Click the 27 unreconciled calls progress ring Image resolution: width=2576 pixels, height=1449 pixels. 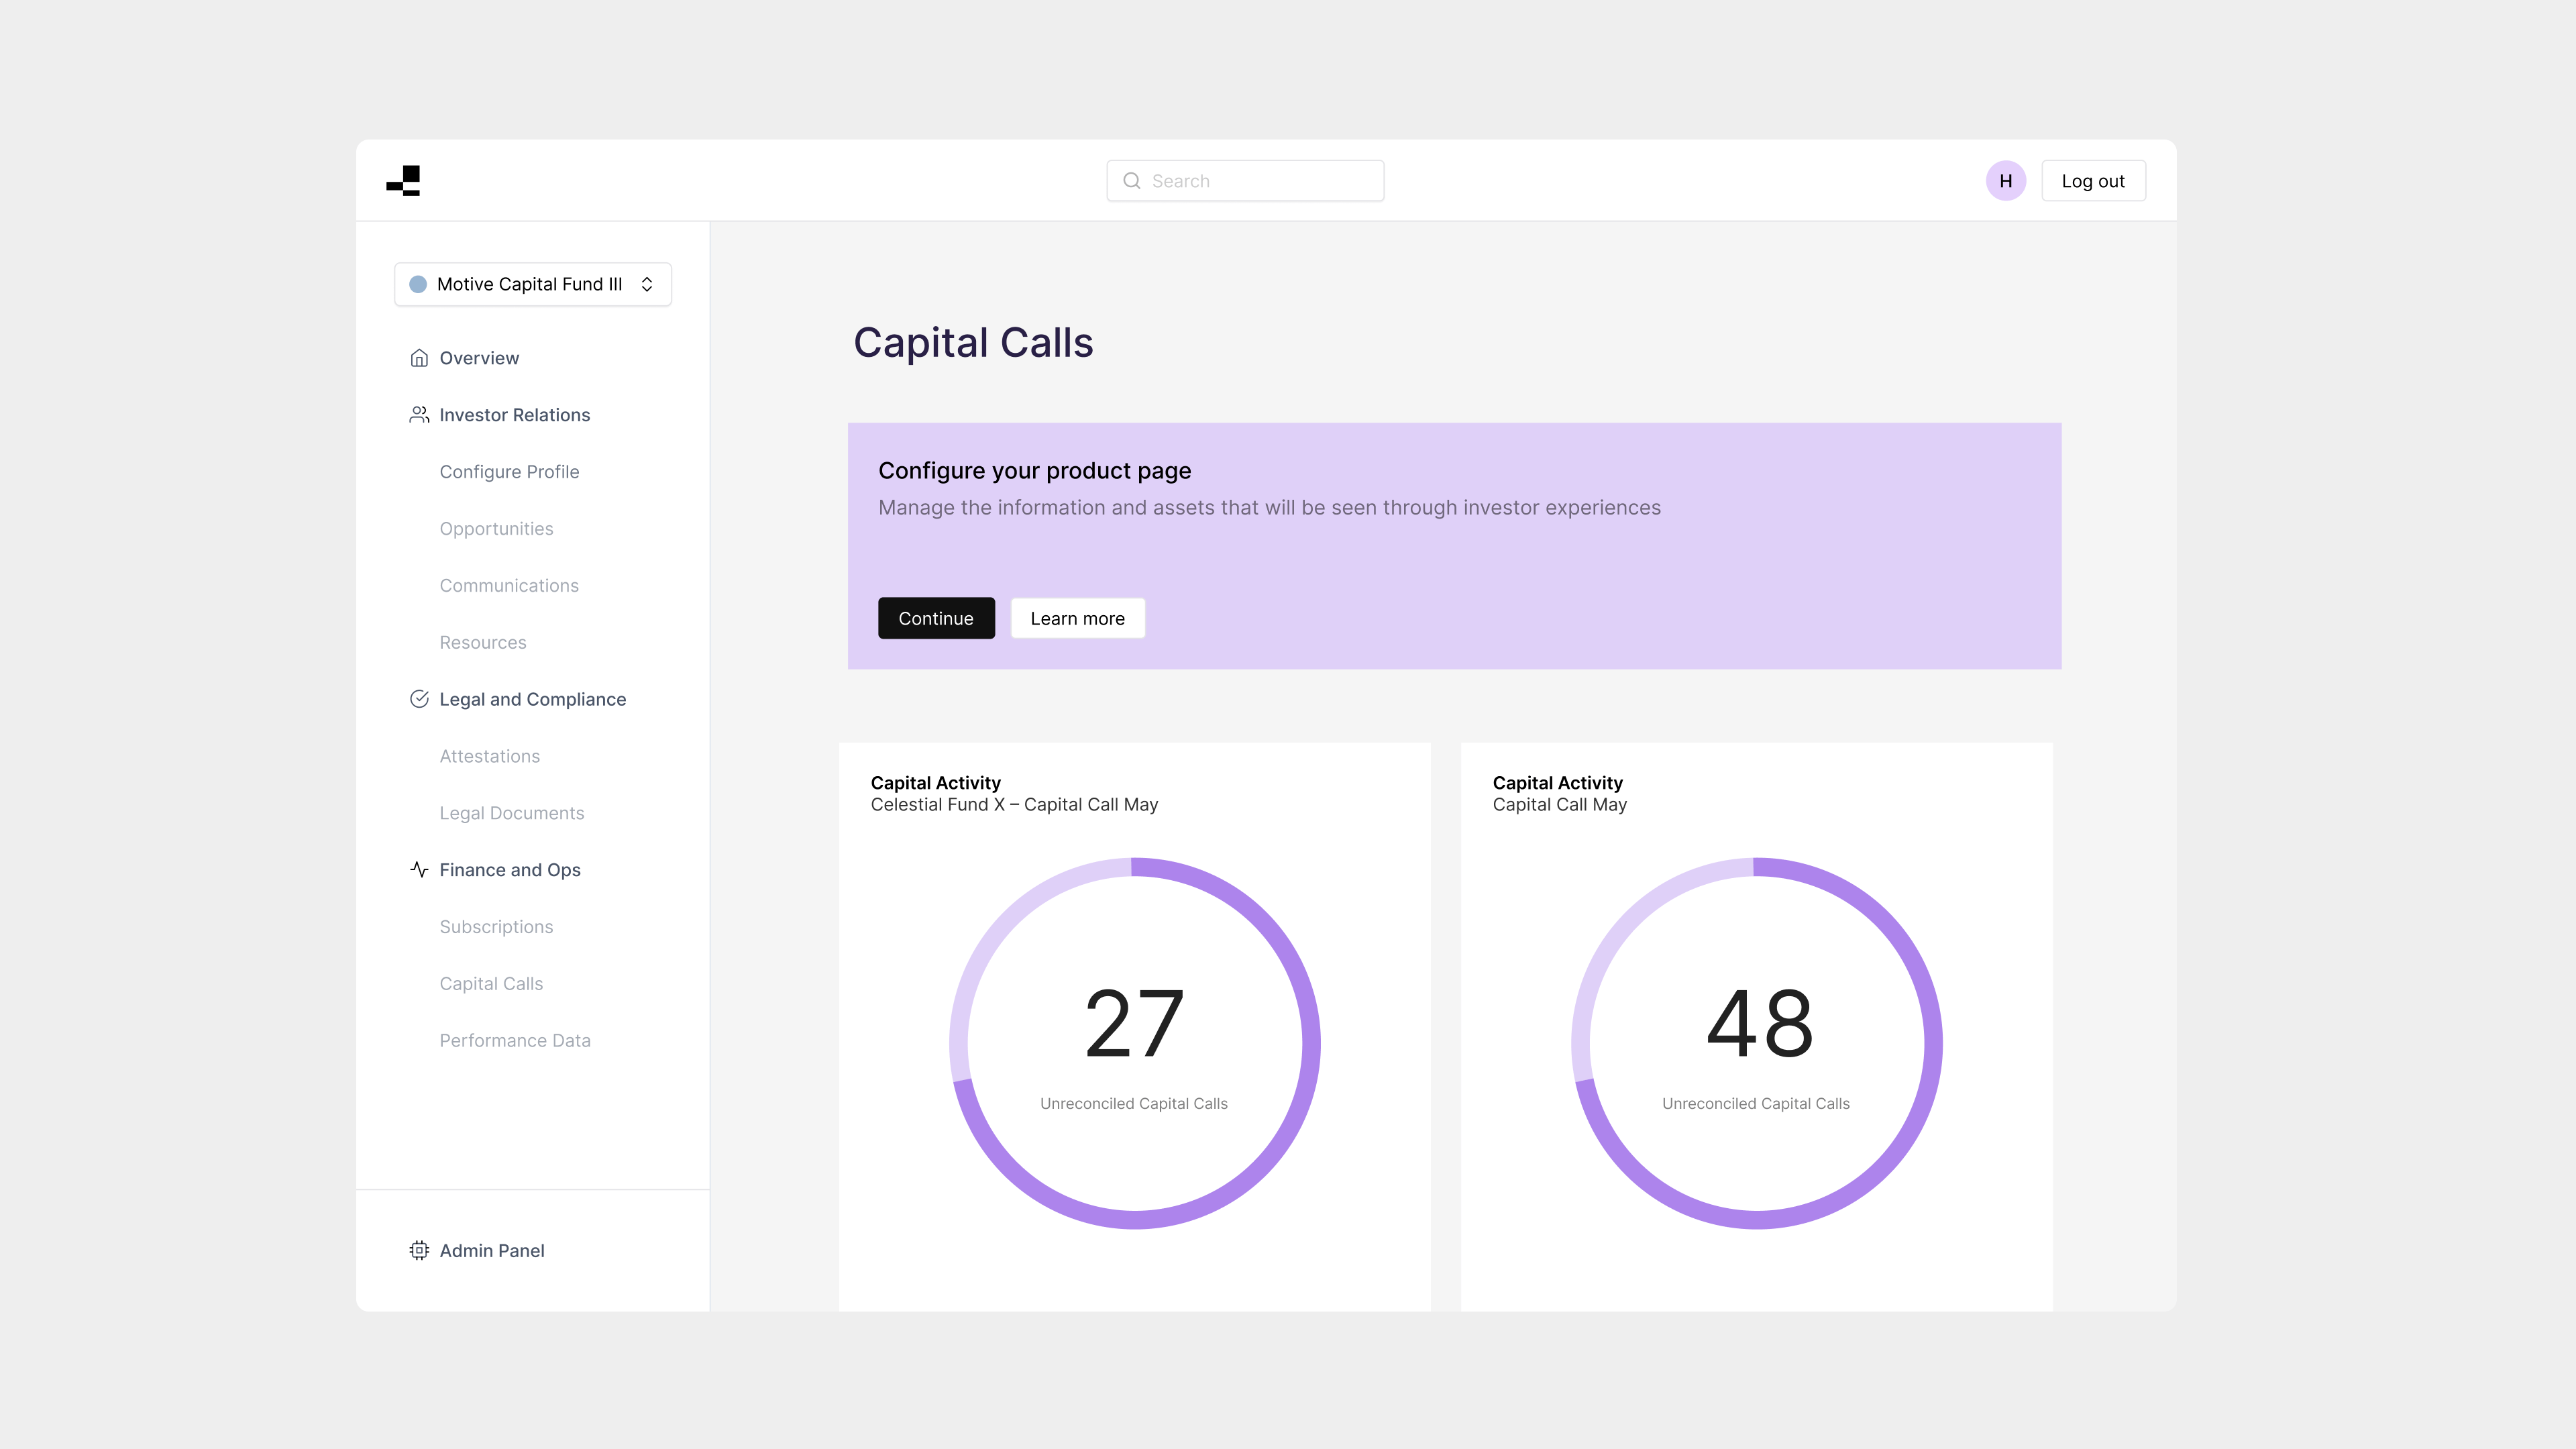[x=1310, y=1043]
